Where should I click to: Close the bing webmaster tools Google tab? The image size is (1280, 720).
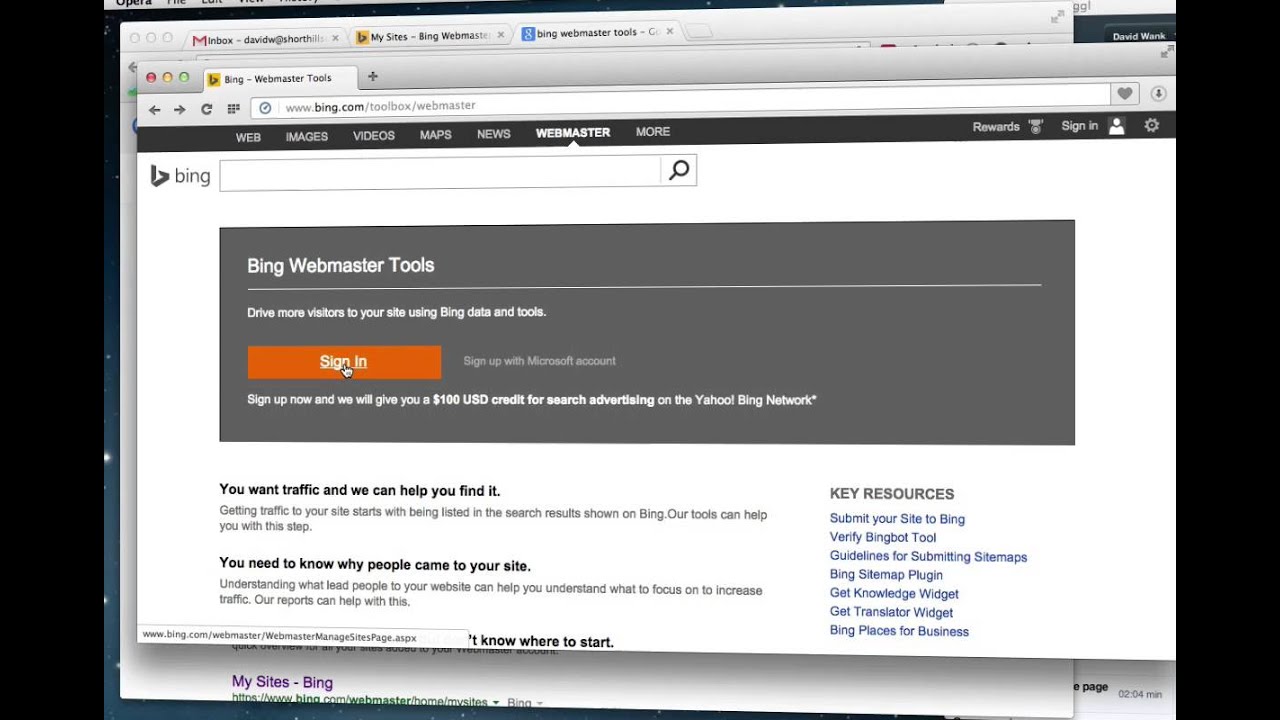[670, 31]
